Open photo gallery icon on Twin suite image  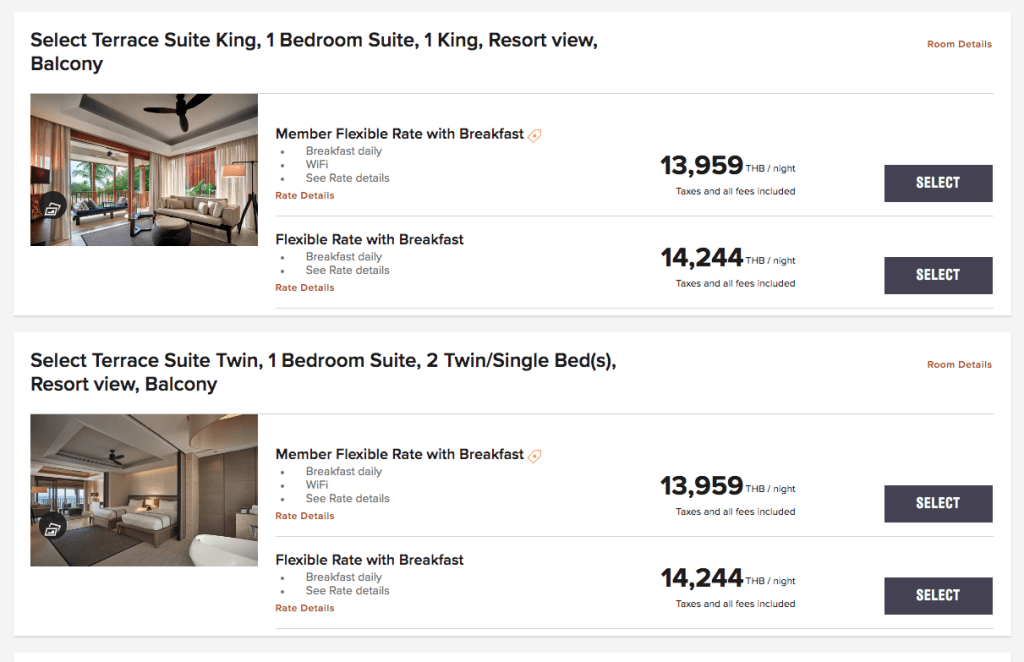pyautogui.click(x=54, y=526)
